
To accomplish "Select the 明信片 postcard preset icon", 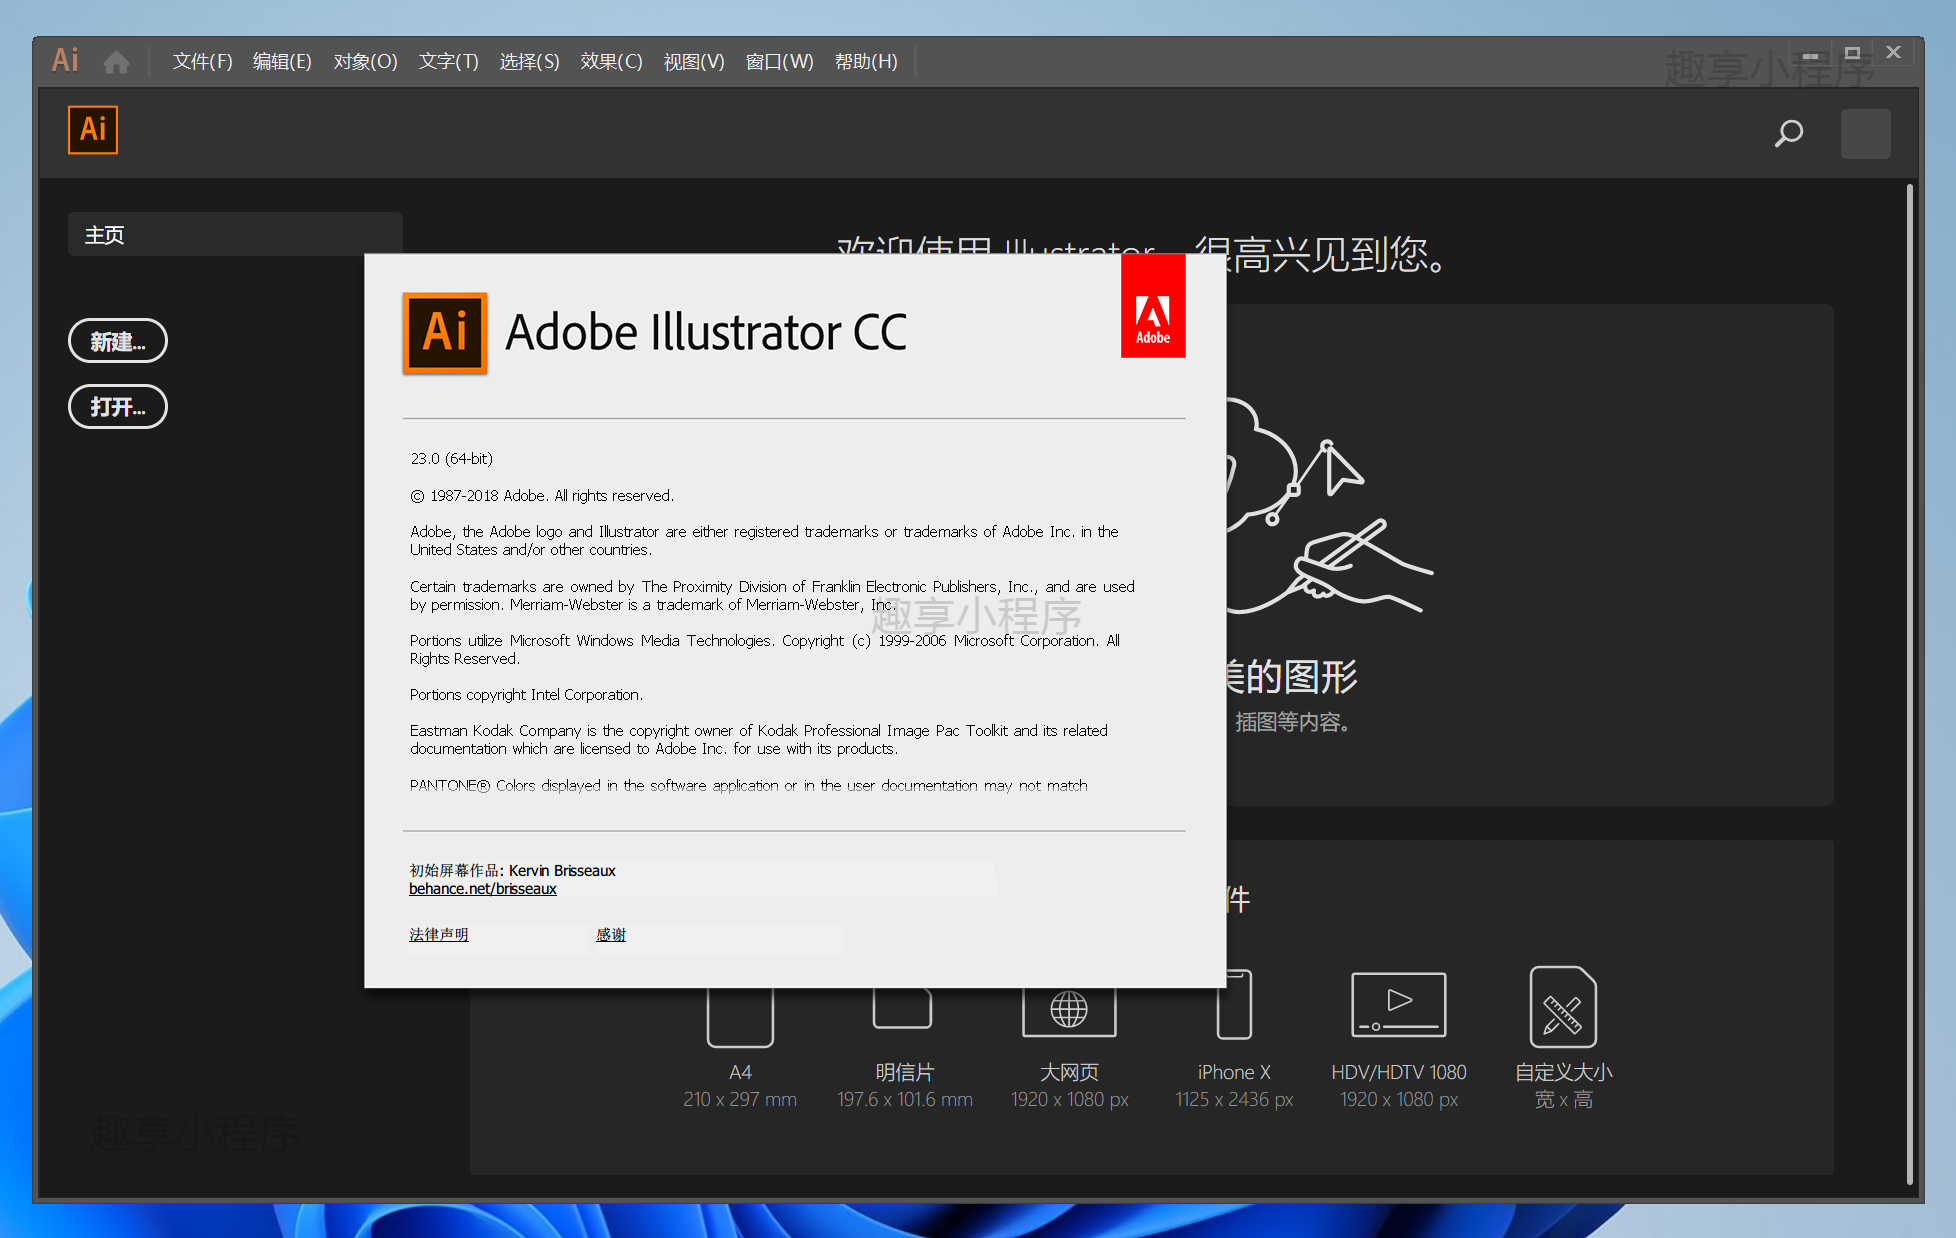I will coord(903,1008).
